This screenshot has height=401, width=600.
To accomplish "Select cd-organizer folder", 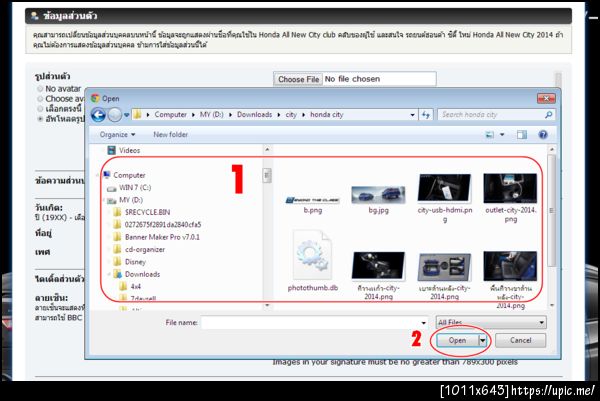I will tap(139, 249).
